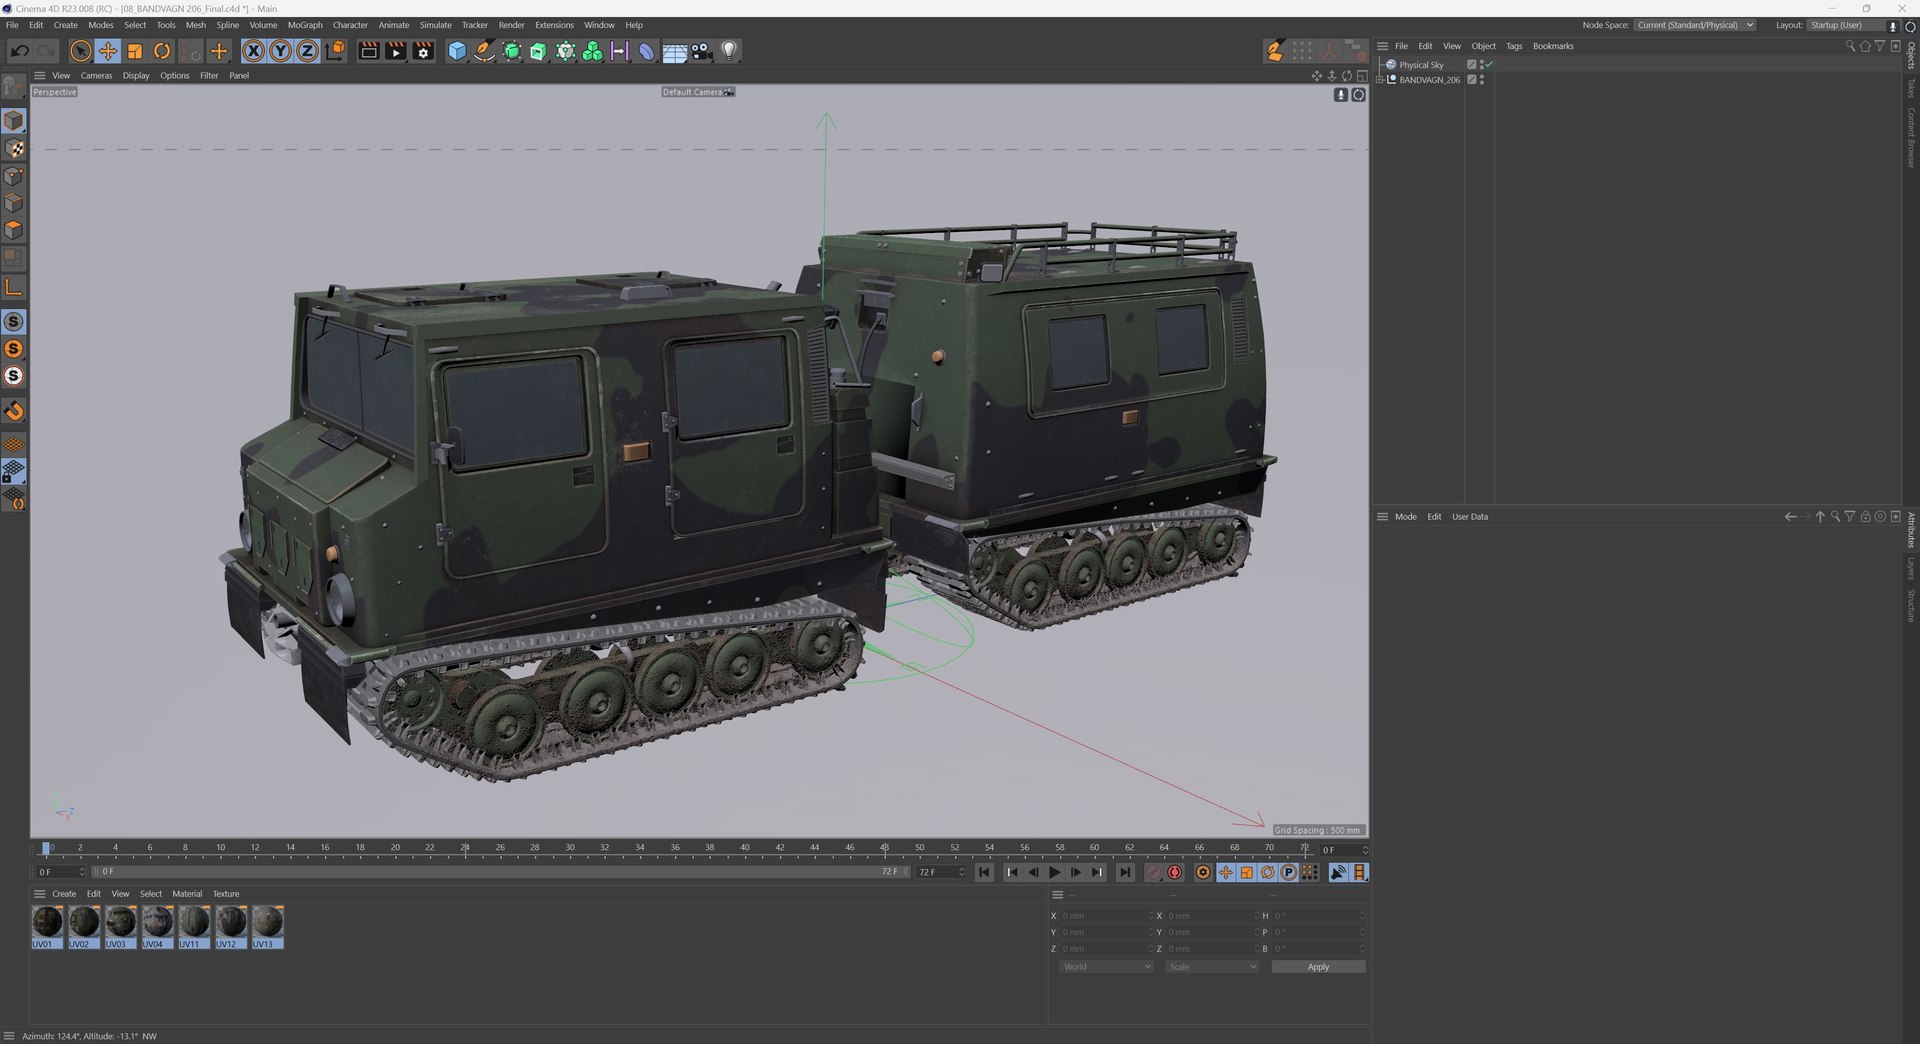Open the Material Manager hamburger menu
This screenshot has height=1044, width=1920.
click(x=40, y=894)
